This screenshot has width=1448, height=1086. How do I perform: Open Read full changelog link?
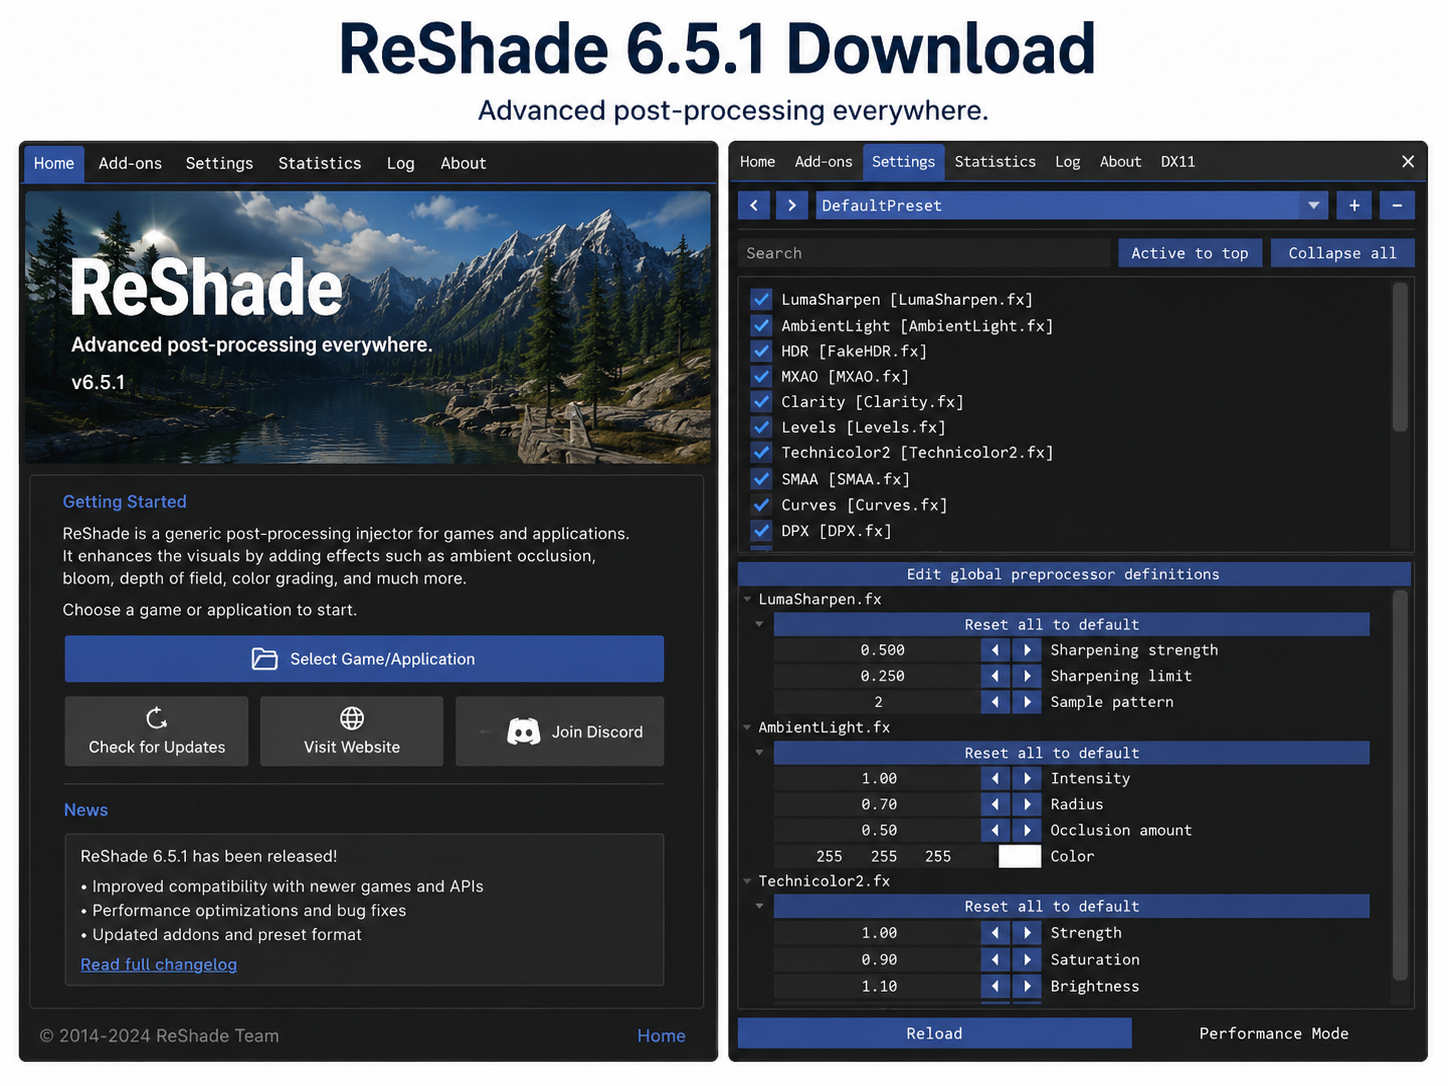[x=158, y=964]
